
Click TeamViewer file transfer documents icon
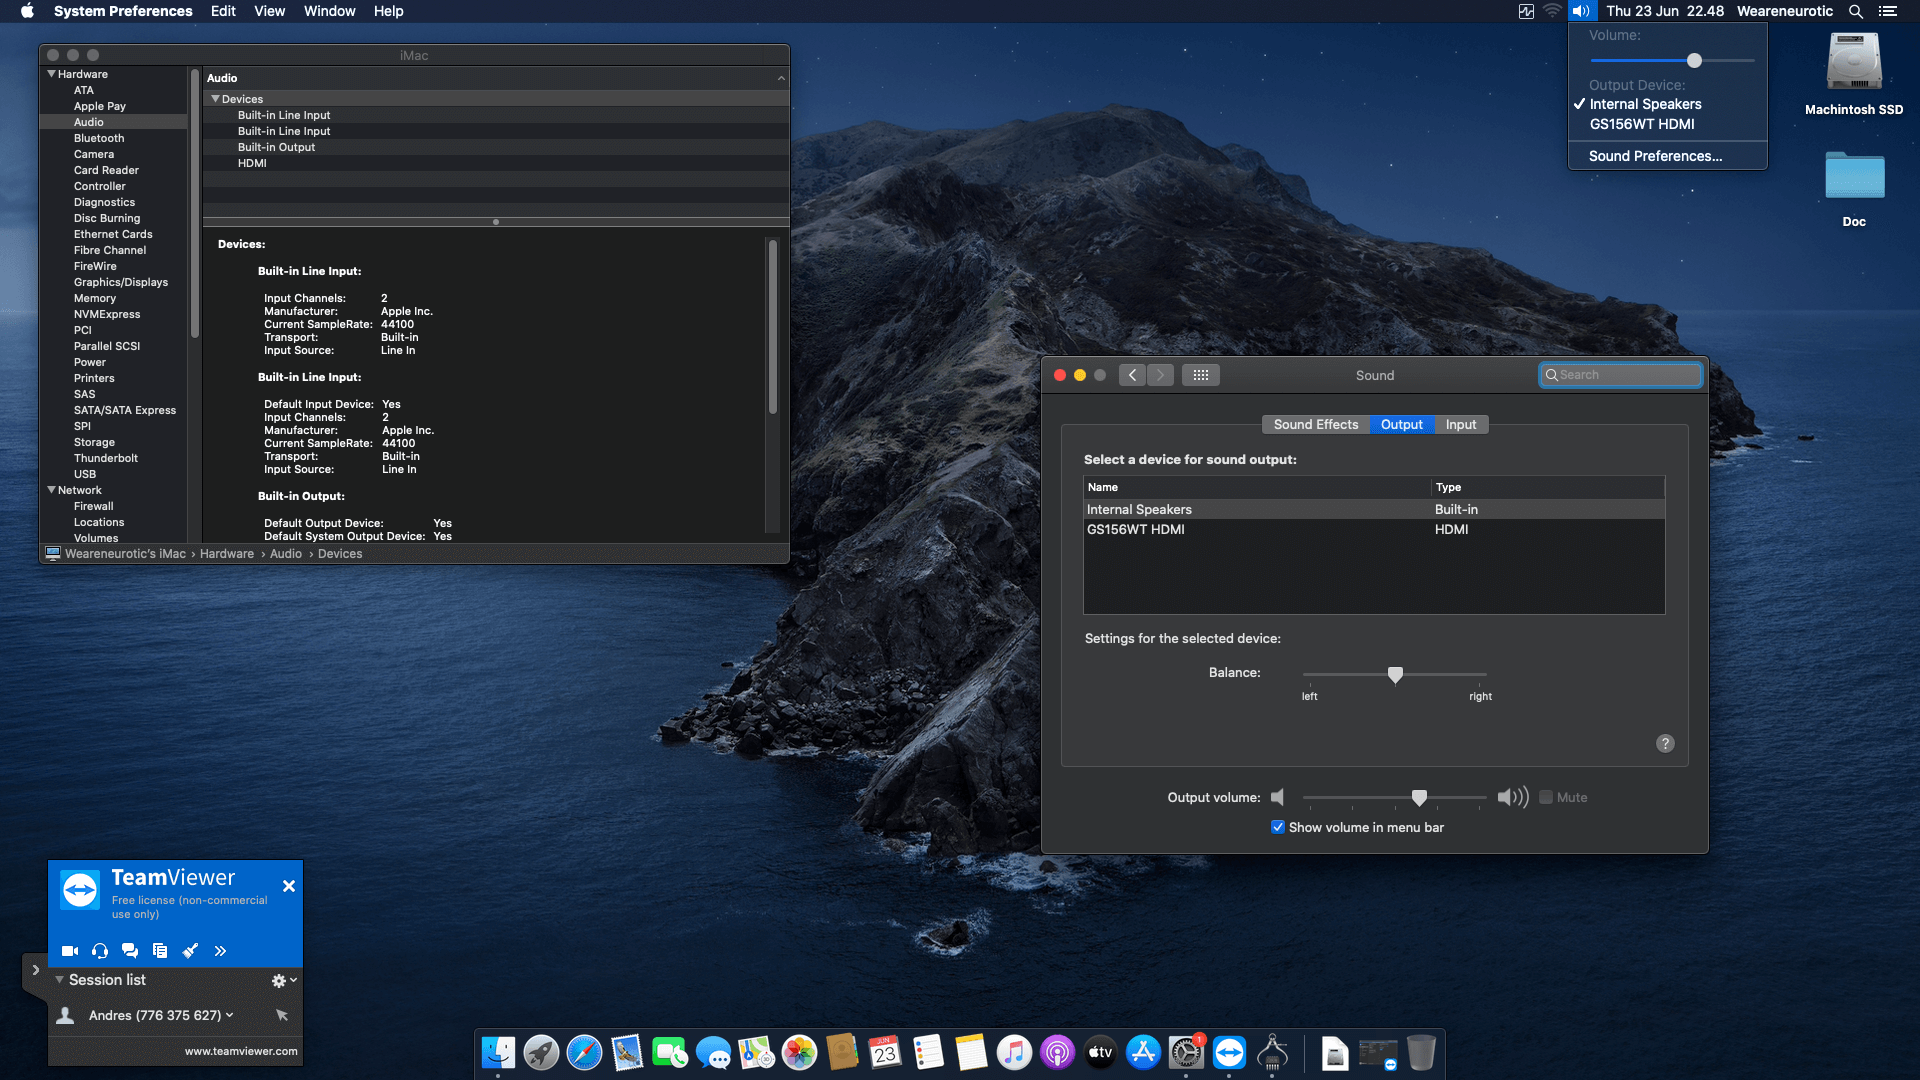(x=160, y=950)
